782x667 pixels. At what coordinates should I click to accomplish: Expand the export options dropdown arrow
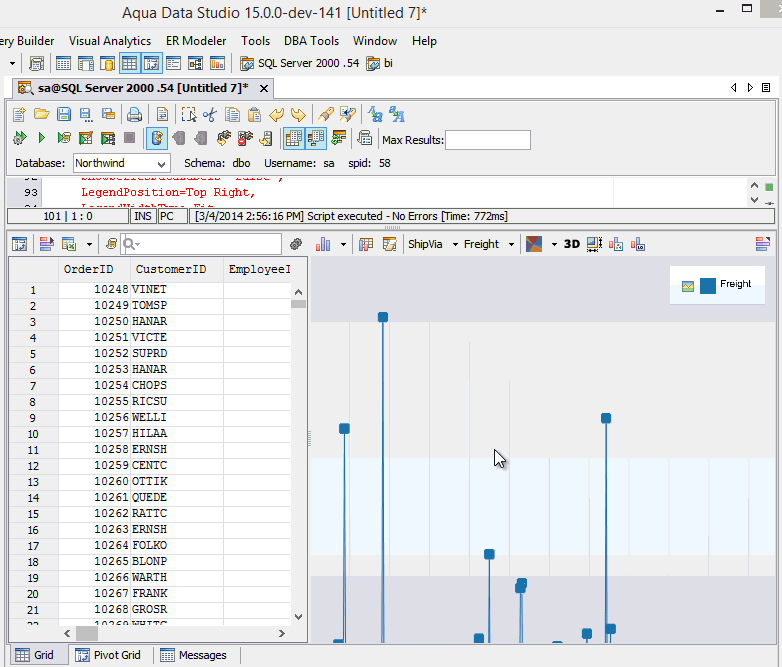pyautogui.click(x=89, y=244)
